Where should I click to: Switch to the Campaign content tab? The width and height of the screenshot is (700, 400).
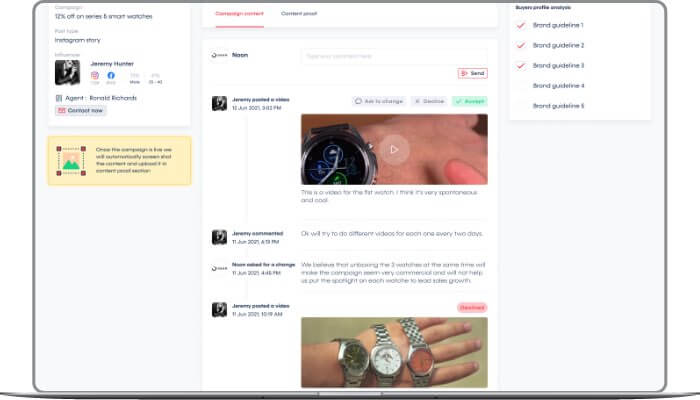pyautogui.click(x=240, y=14)
